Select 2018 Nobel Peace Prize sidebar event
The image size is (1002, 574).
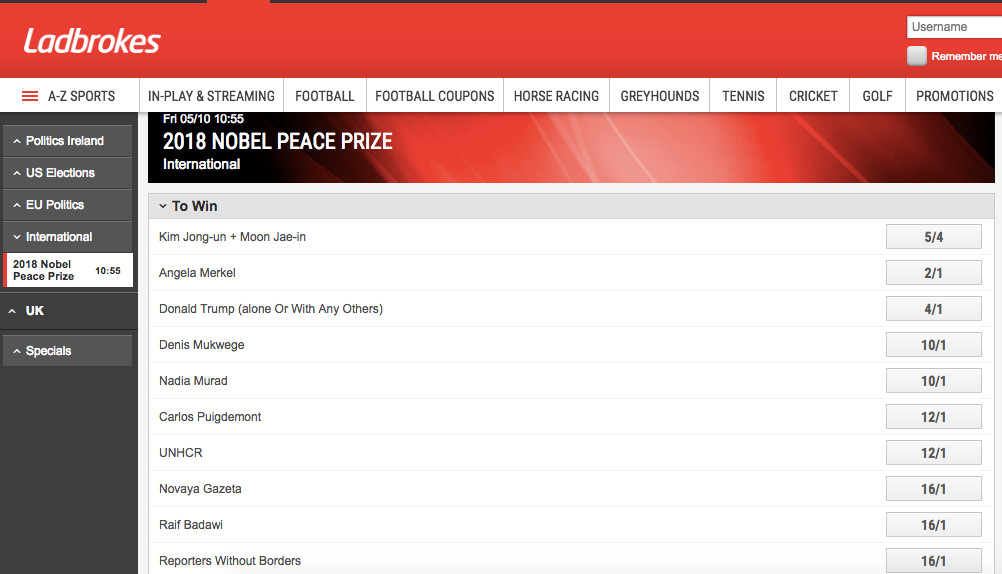click(67, 270)
